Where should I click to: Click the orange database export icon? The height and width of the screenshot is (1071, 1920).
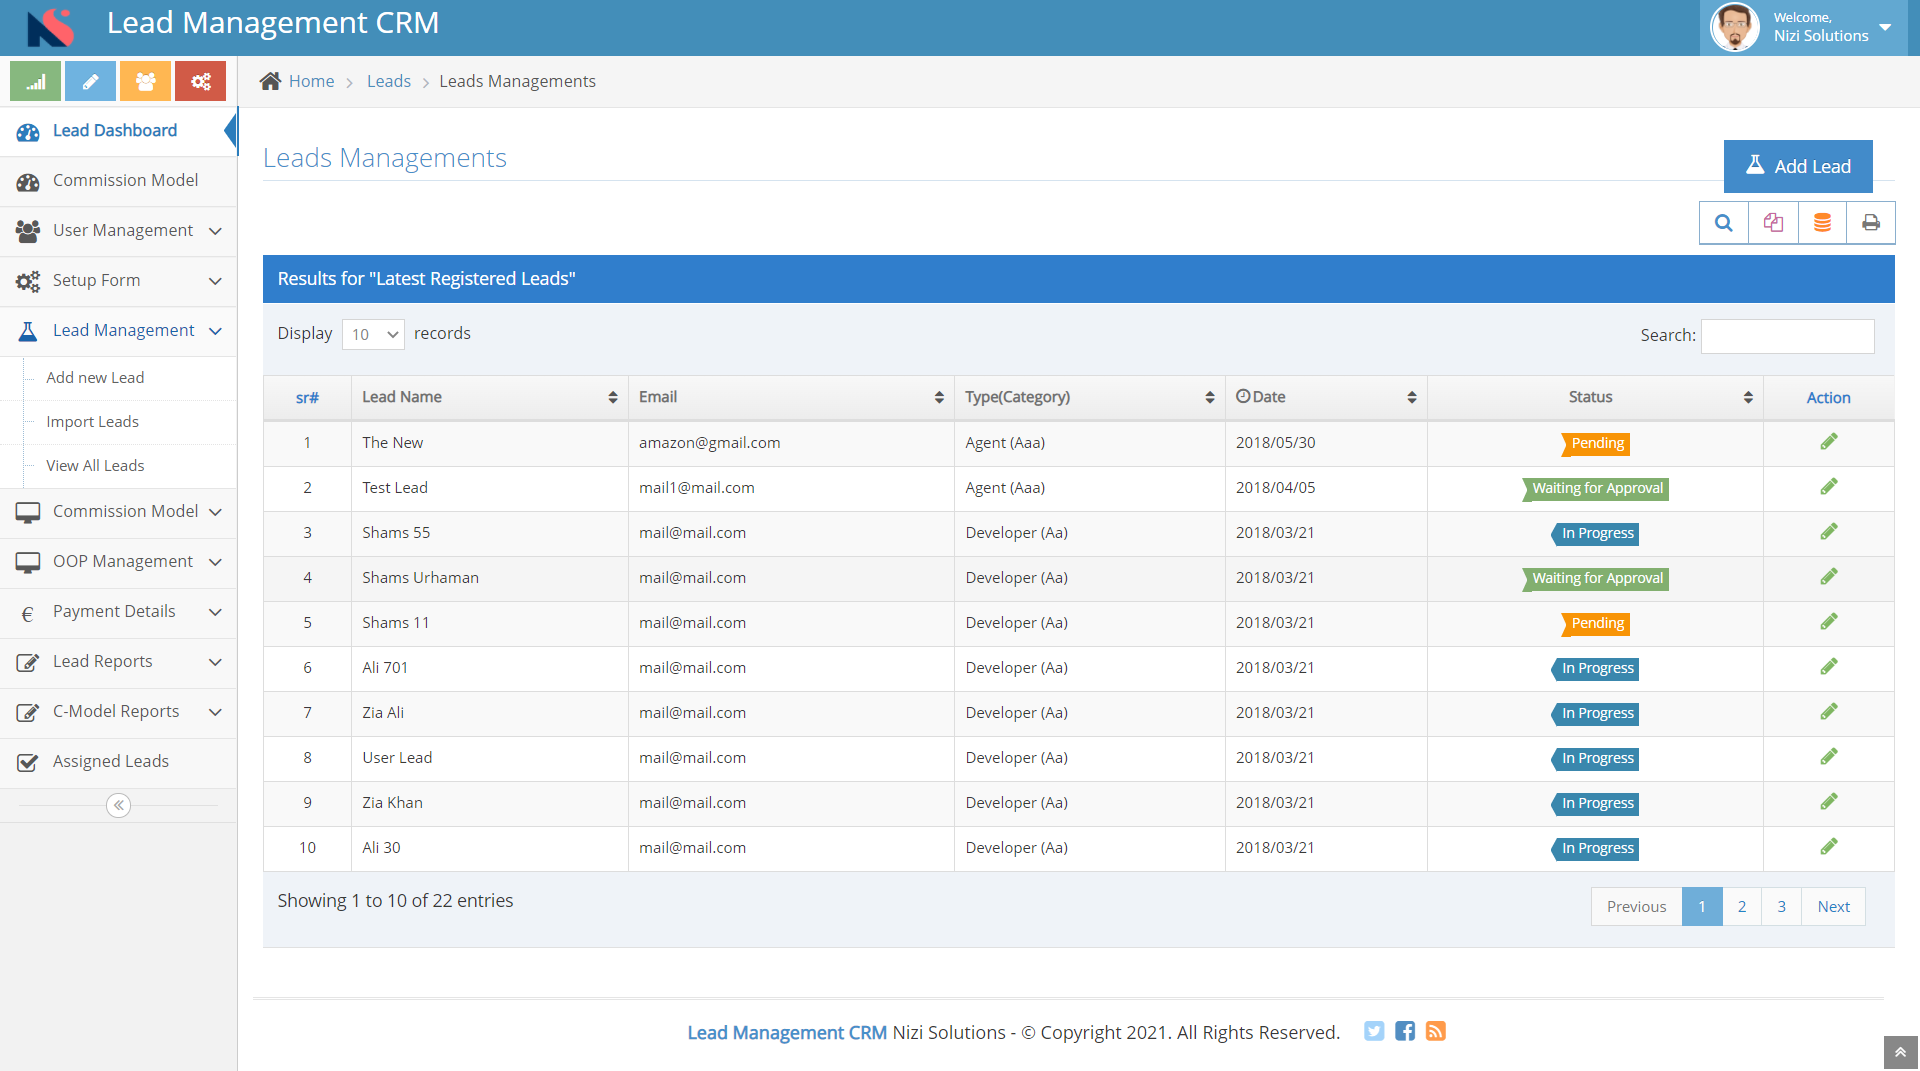tap(1822, 223)
